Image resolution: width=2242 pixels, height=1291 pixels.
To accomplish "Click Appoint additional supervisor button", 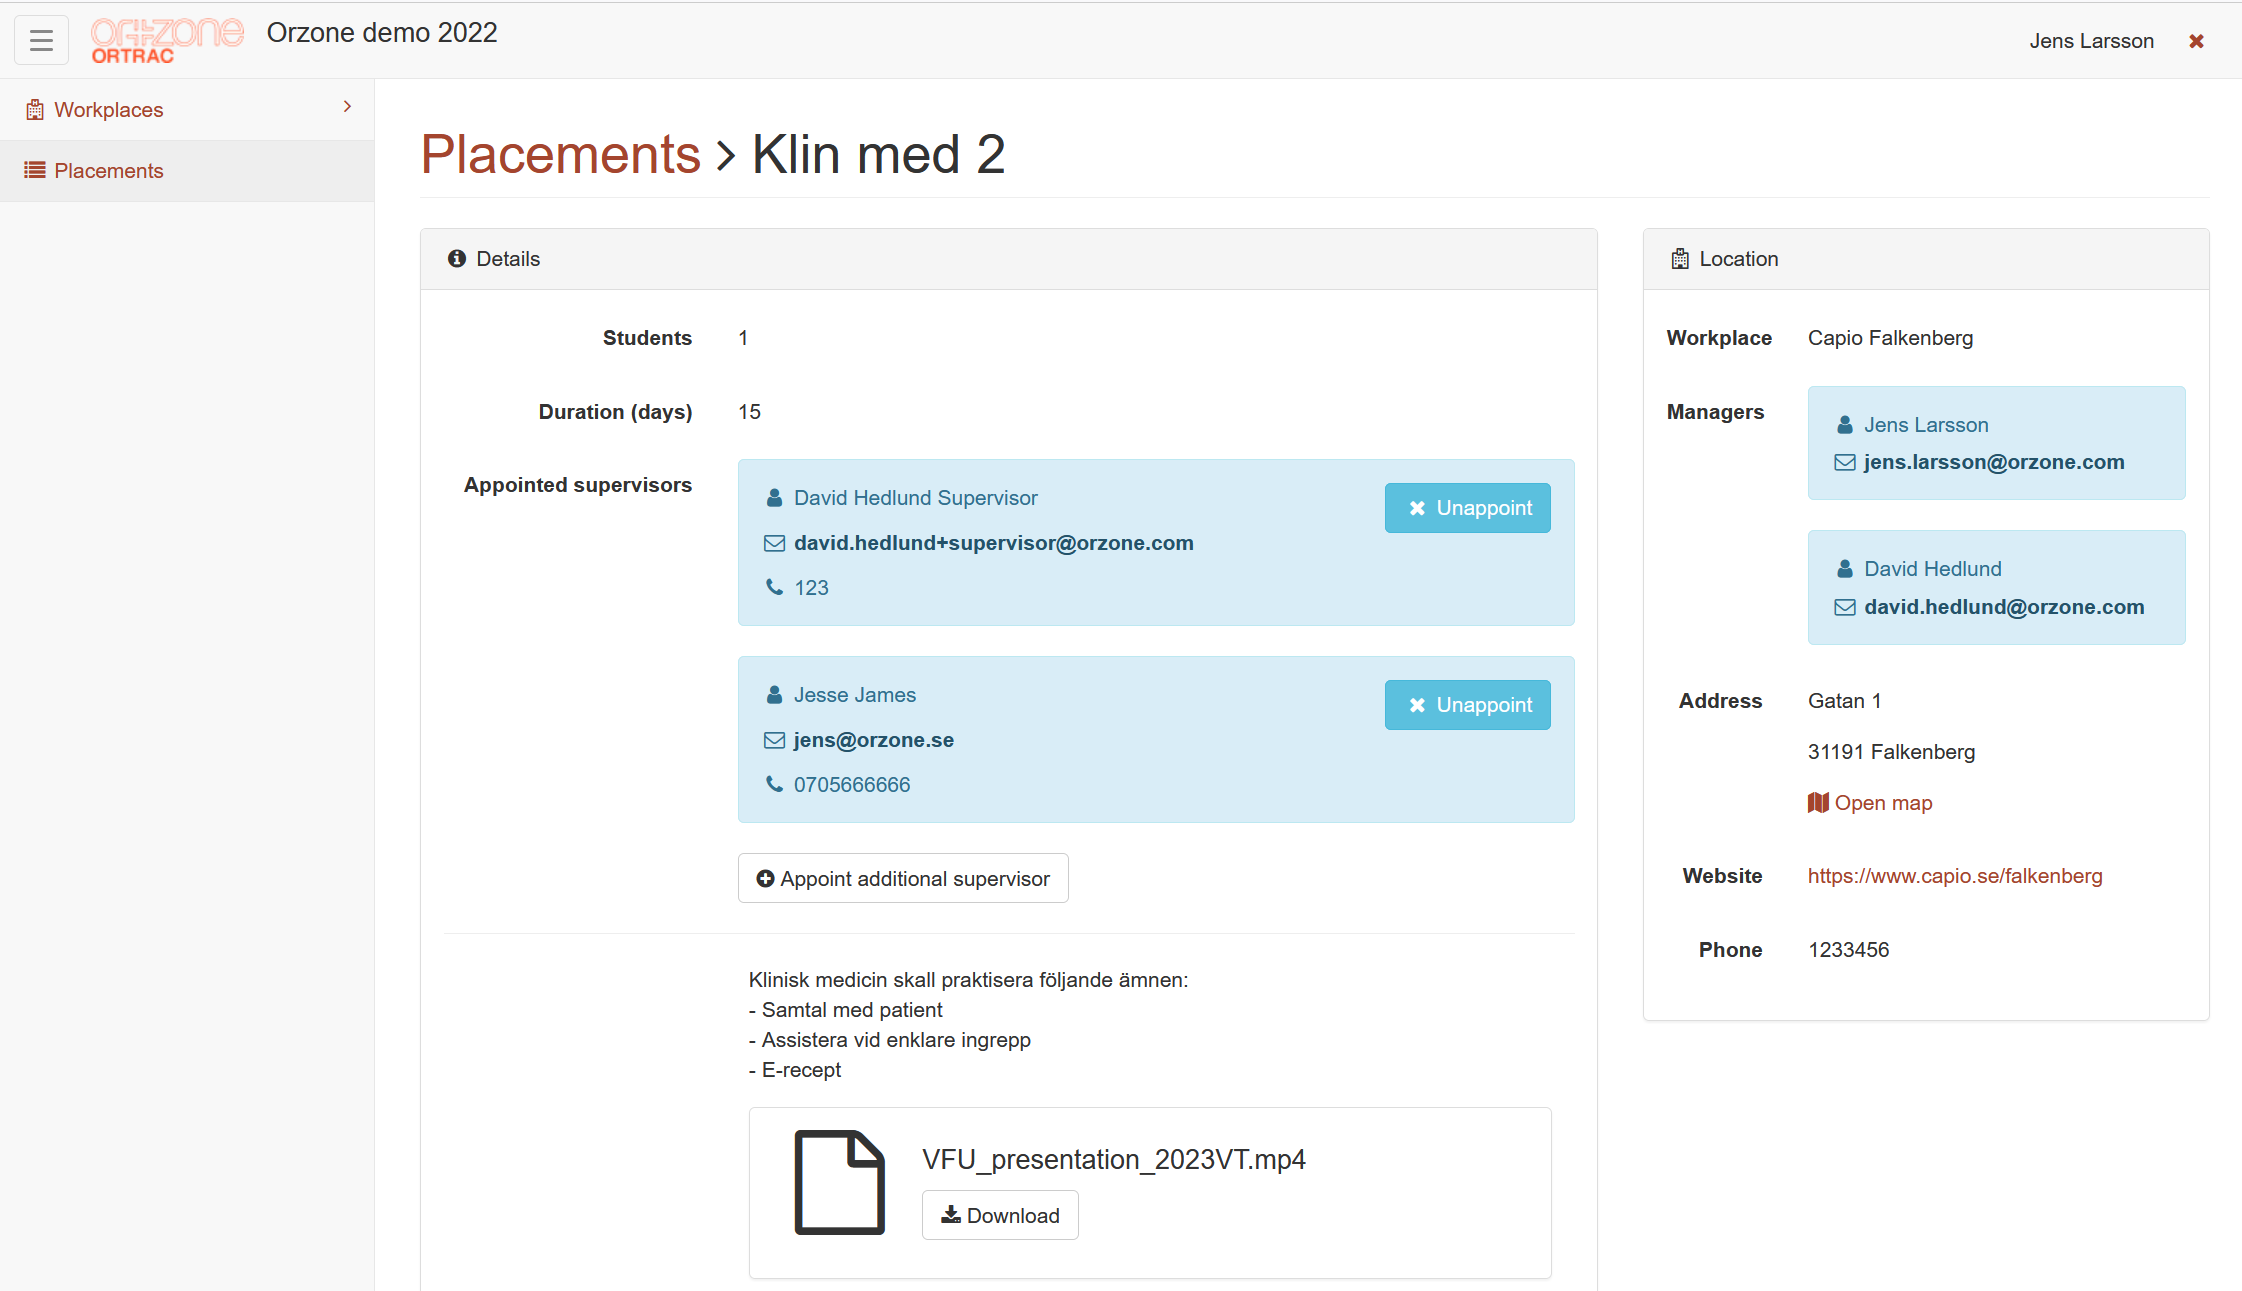I will (x=903, y=878).
